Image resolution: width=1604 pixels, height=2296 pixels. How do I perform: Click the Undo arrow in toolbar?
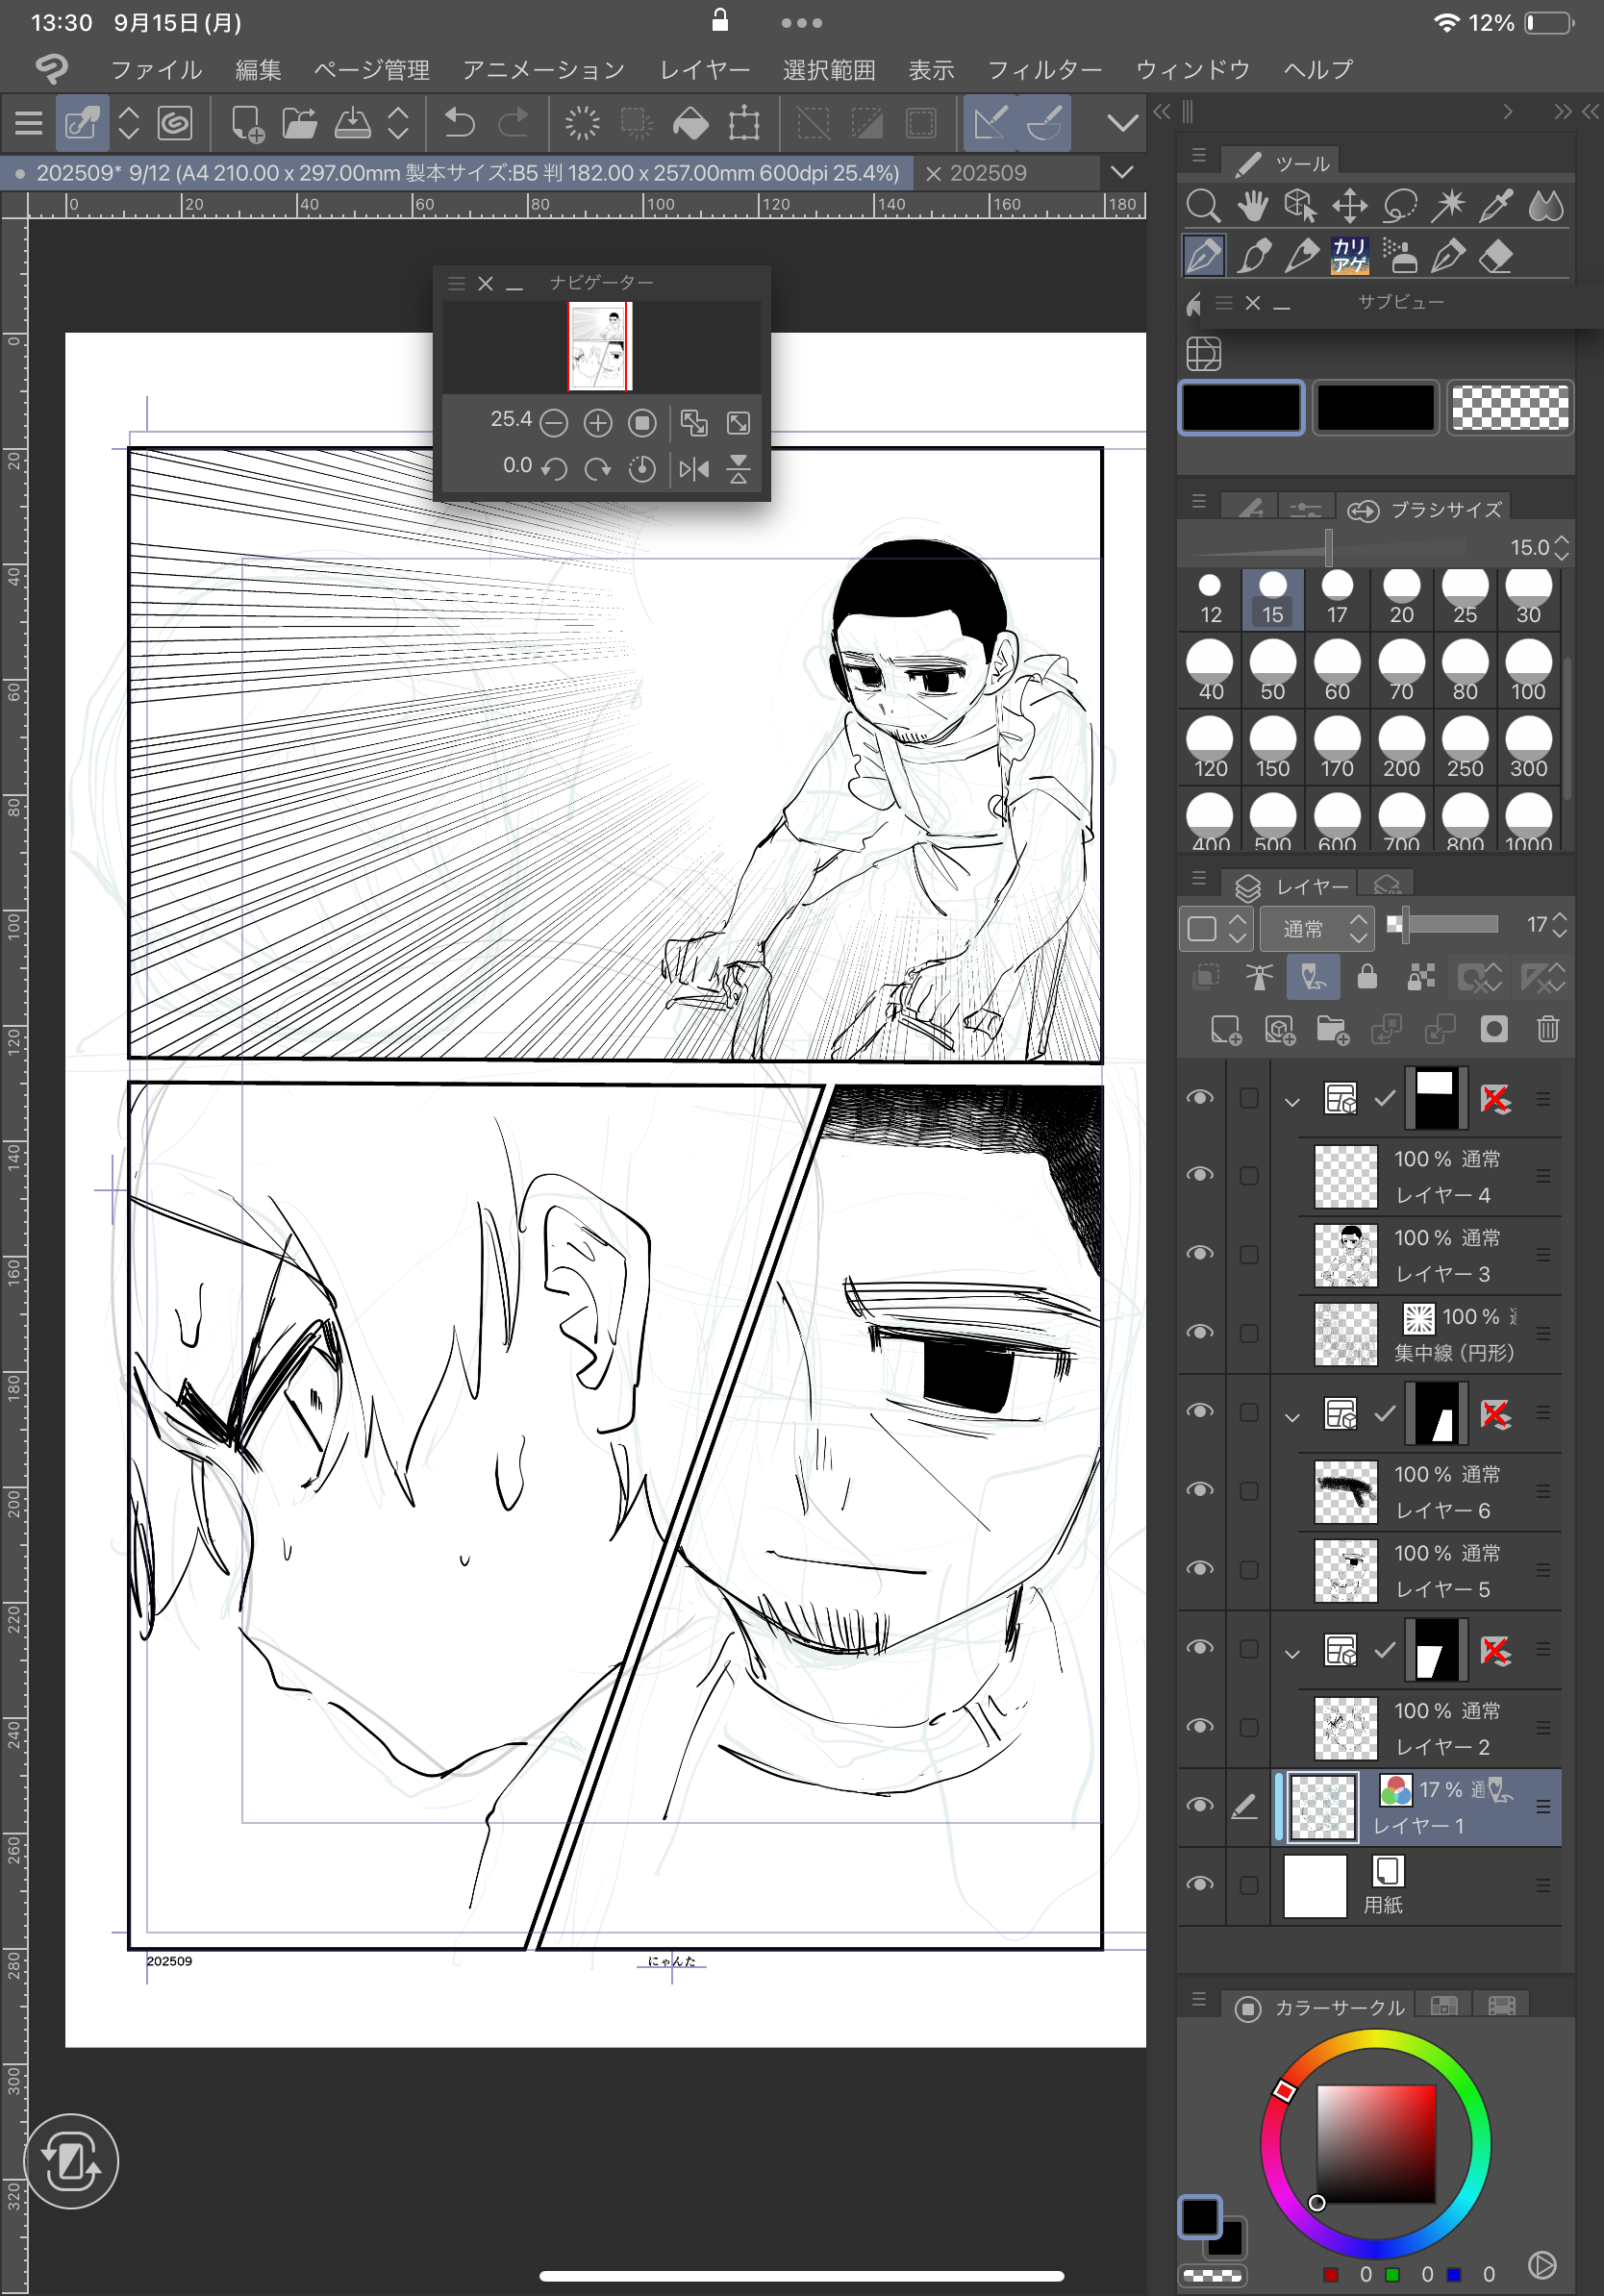(459, 123)
